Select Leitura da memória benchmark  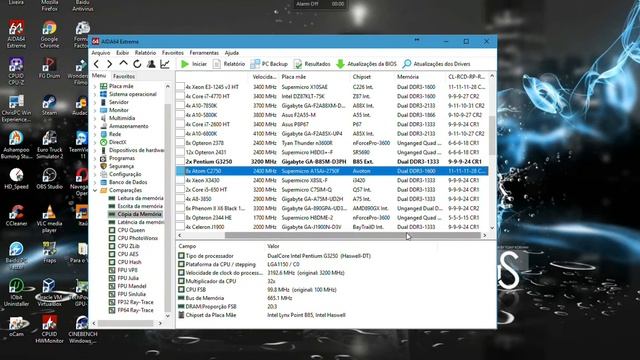click(x=136, y=198)
